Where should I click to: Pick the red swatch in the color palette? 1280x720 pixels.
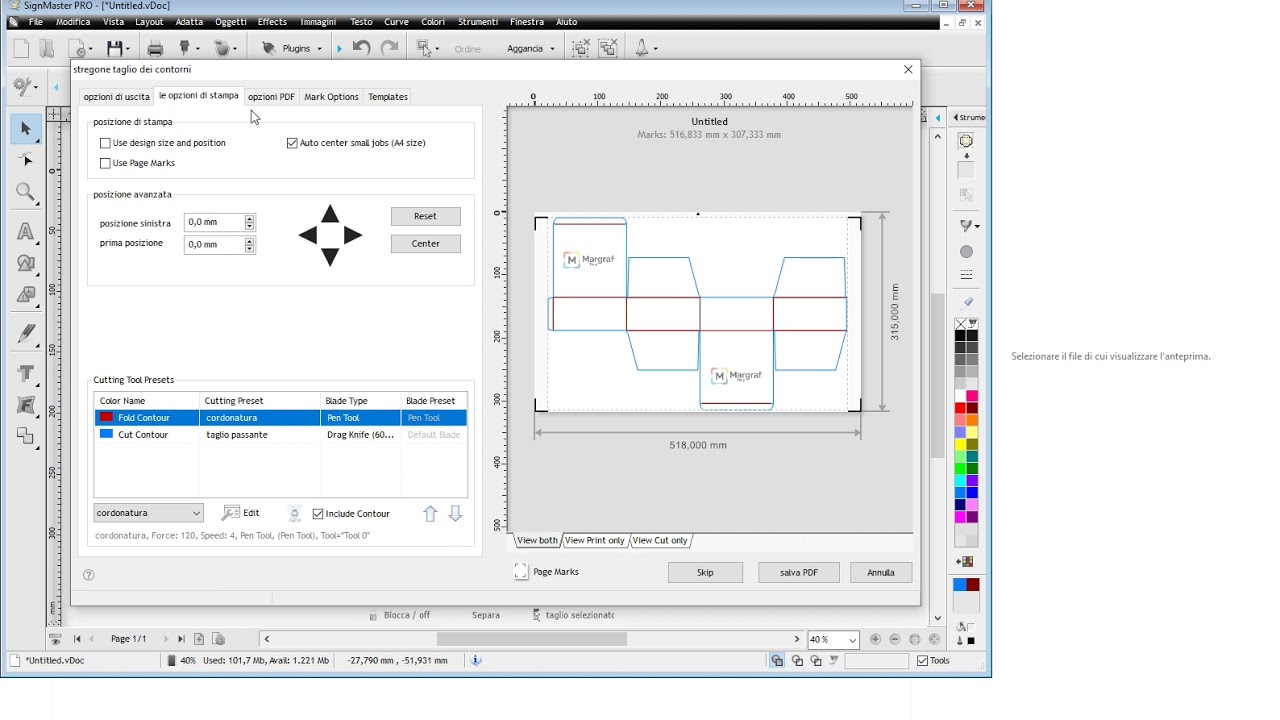pos(960,408)
